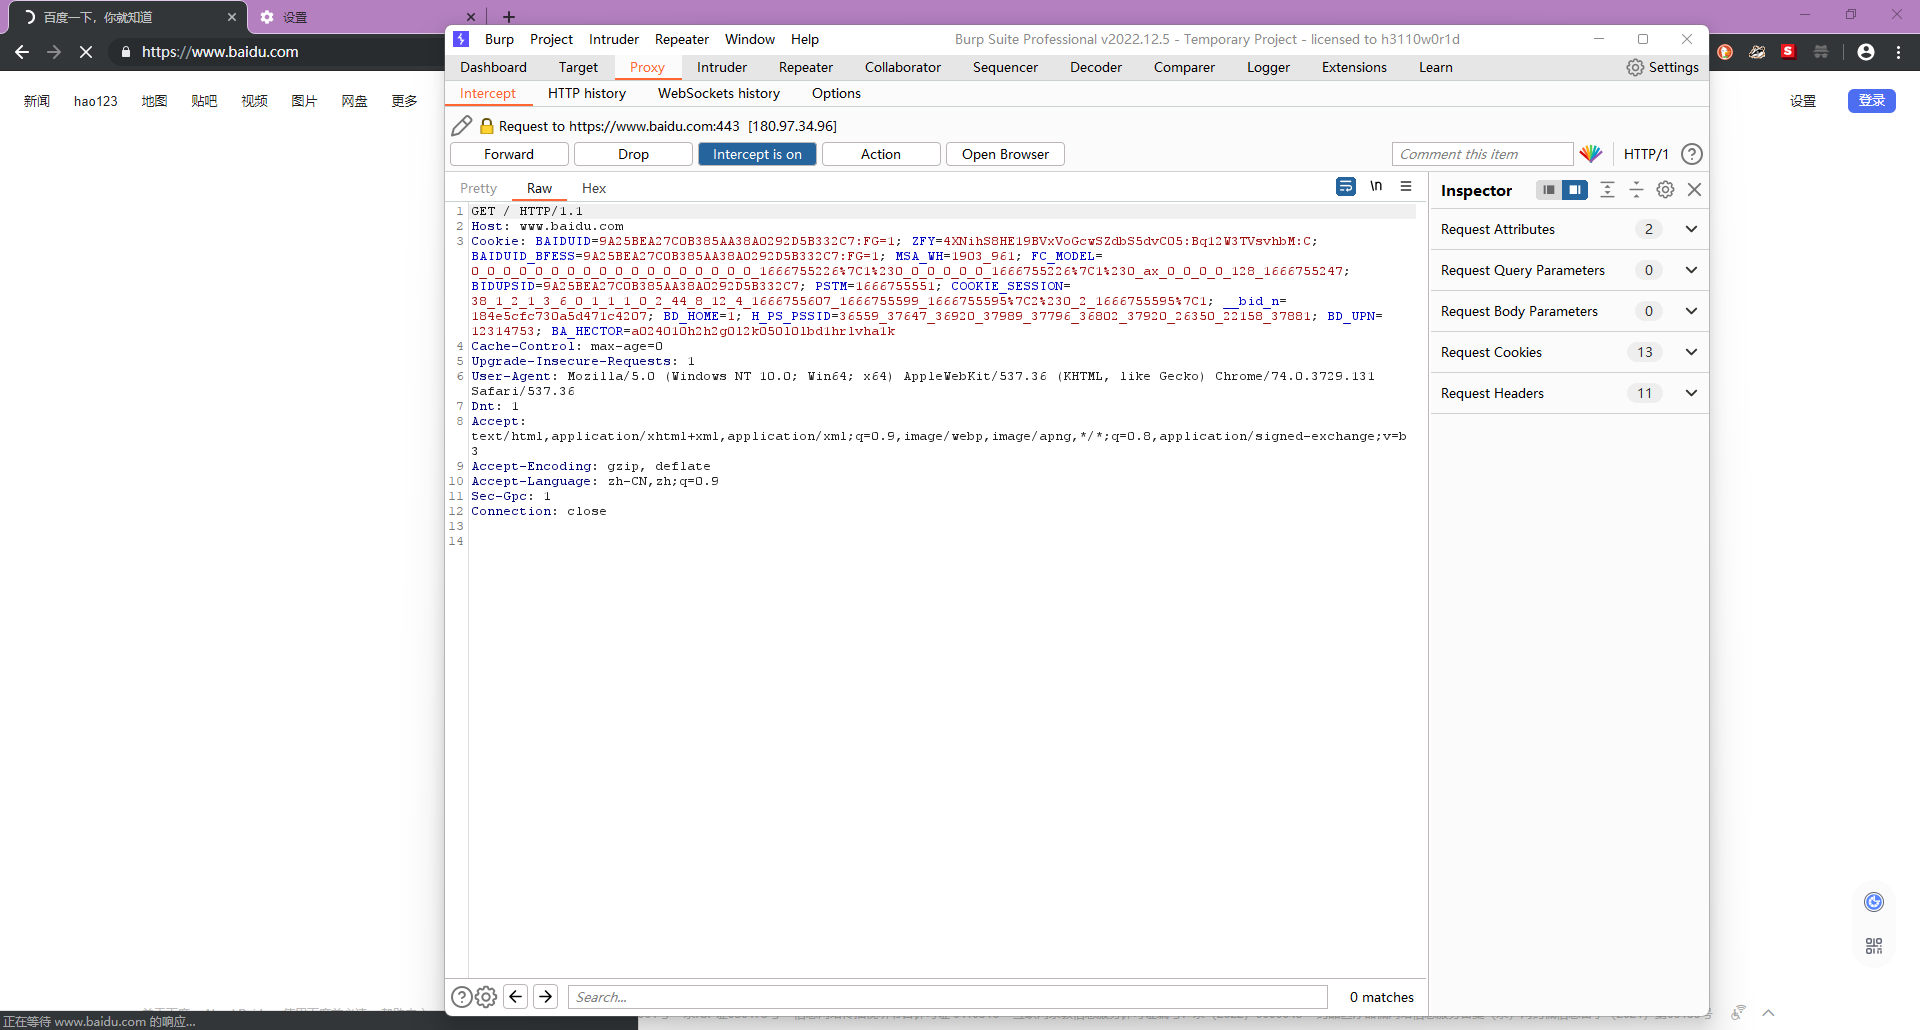Open Burp Settings gear button
This screenshot has width=1920, height=1030.
pos(1662,67)
